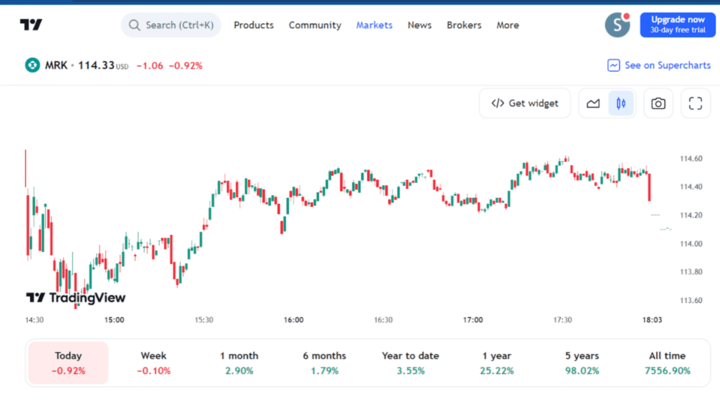Click the TradingView logo in header
This screenshot has width=720, height=413.
[x=31, y=25]
